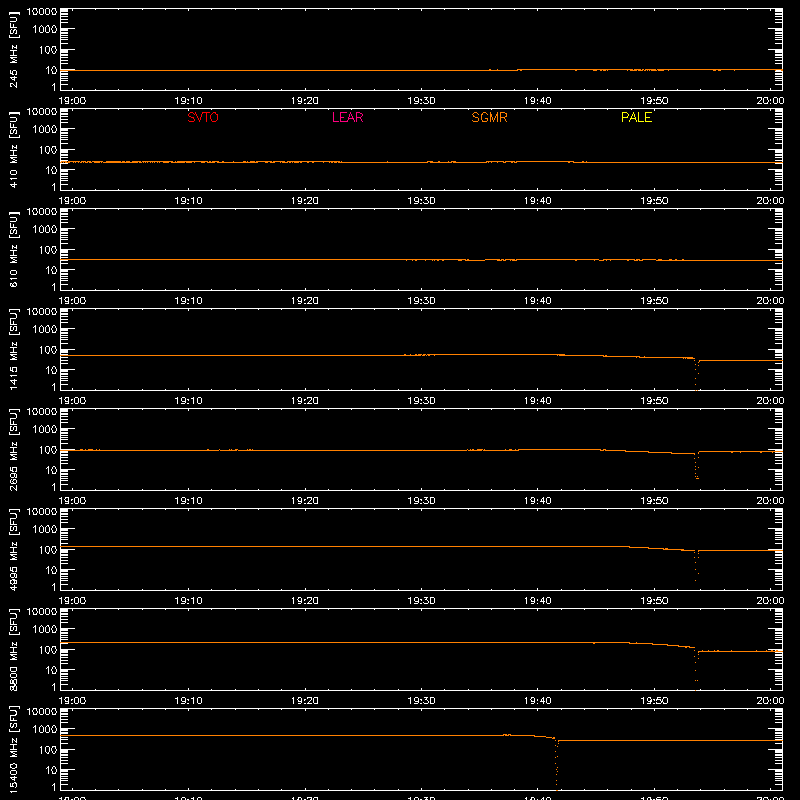800x800 pixels.
Task: Click 19:30 tick label under 245 MHz panel
Action: [x=421, y=101]
